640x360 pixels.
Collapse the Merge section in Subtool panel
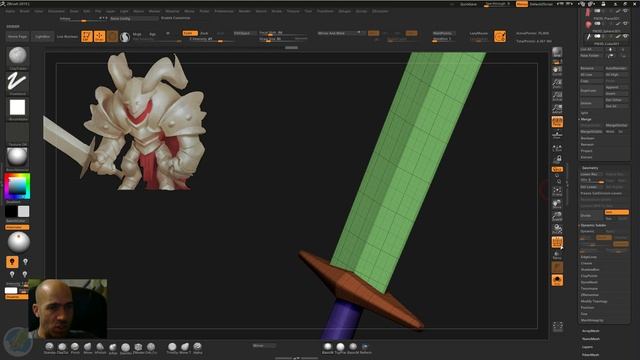tap(586, 119)
